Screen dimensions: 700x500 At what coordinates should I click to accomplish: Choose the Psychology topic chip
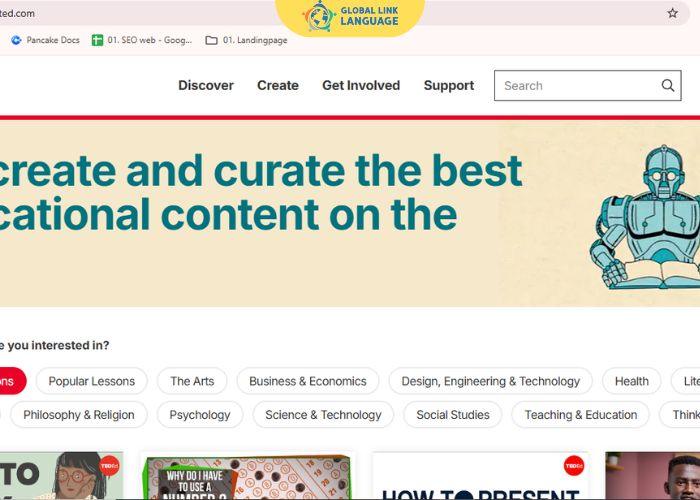(199, 415)
